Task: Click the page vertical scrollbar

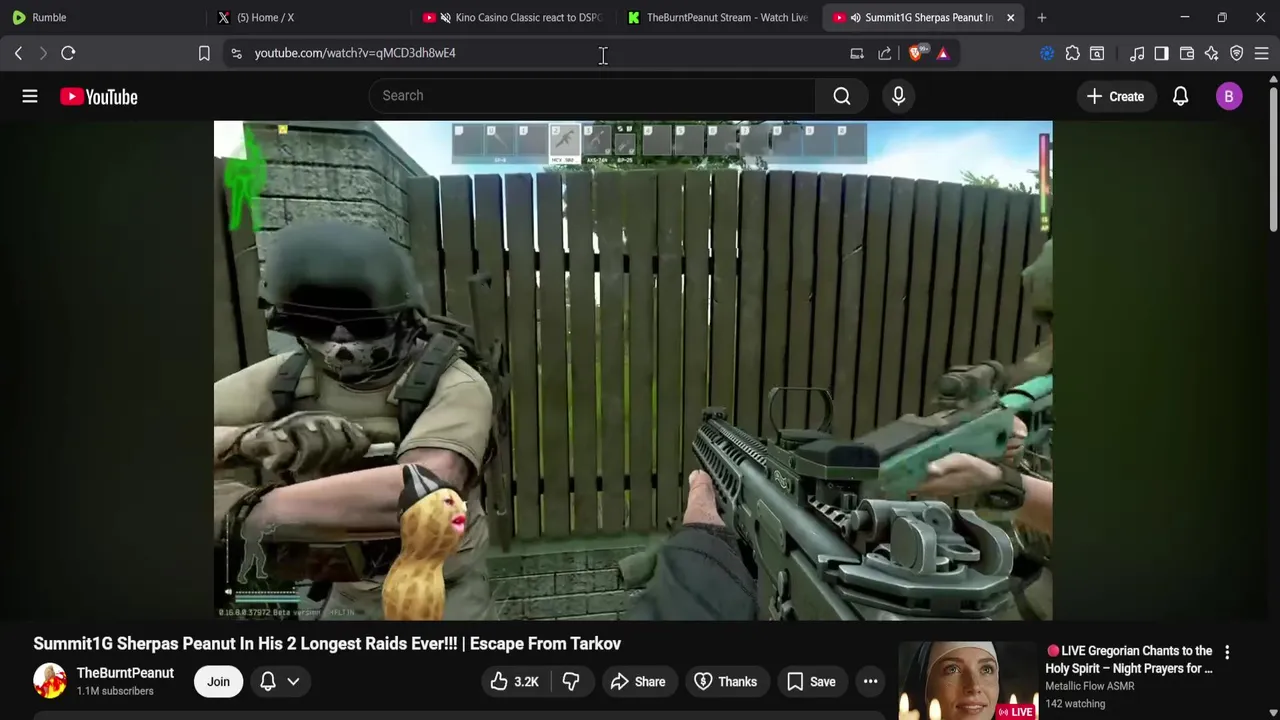Action: (1273, 160)
